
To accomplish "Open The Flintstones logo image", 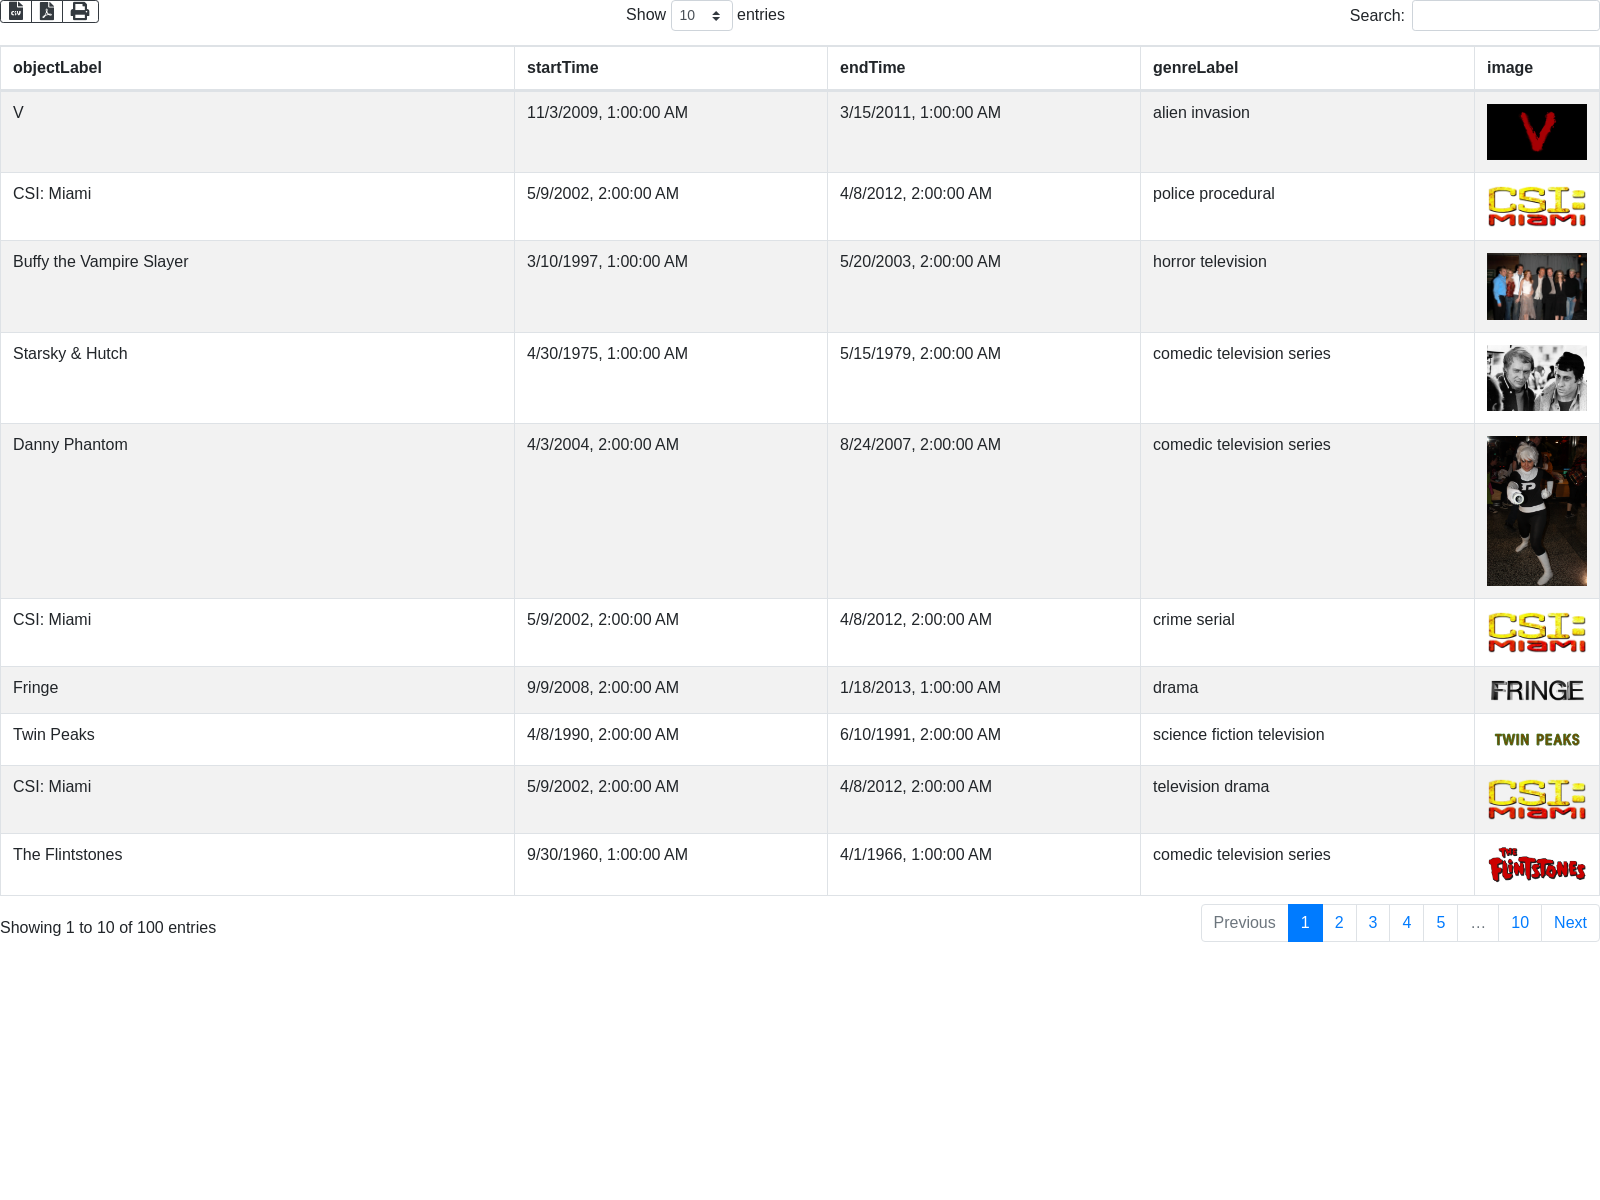I will tap(1536, 865).
